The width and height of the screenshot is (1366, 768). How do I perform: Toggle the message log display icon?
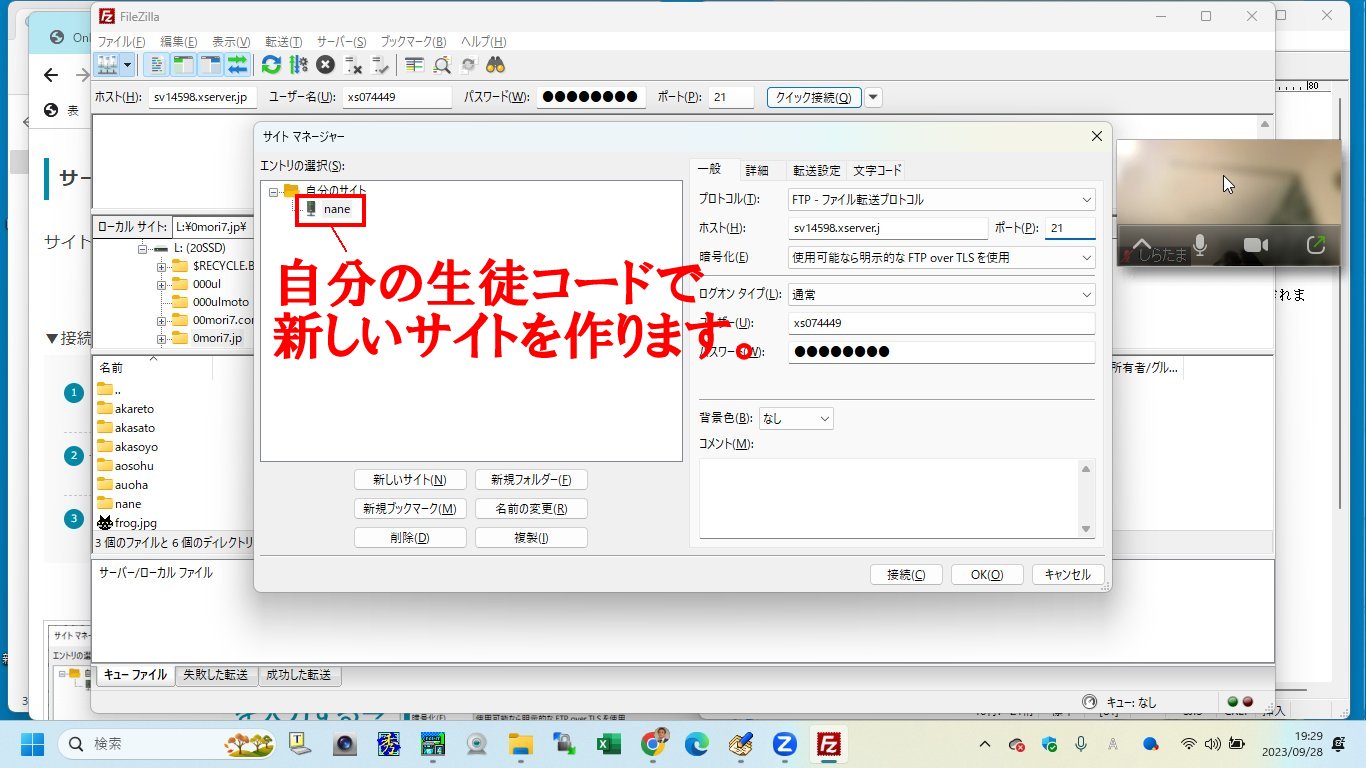157,65
